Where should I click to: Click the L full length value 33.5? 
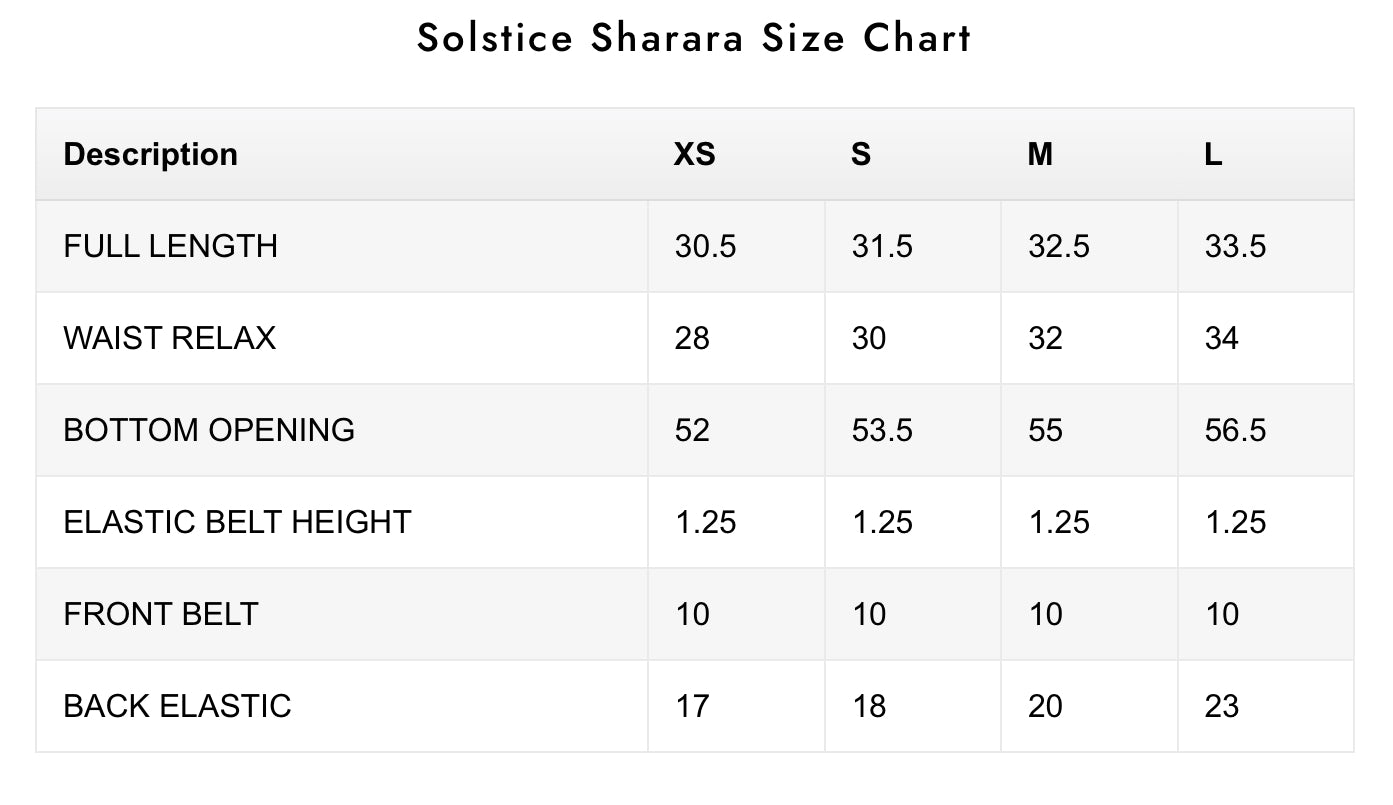tap(1236, 246)
